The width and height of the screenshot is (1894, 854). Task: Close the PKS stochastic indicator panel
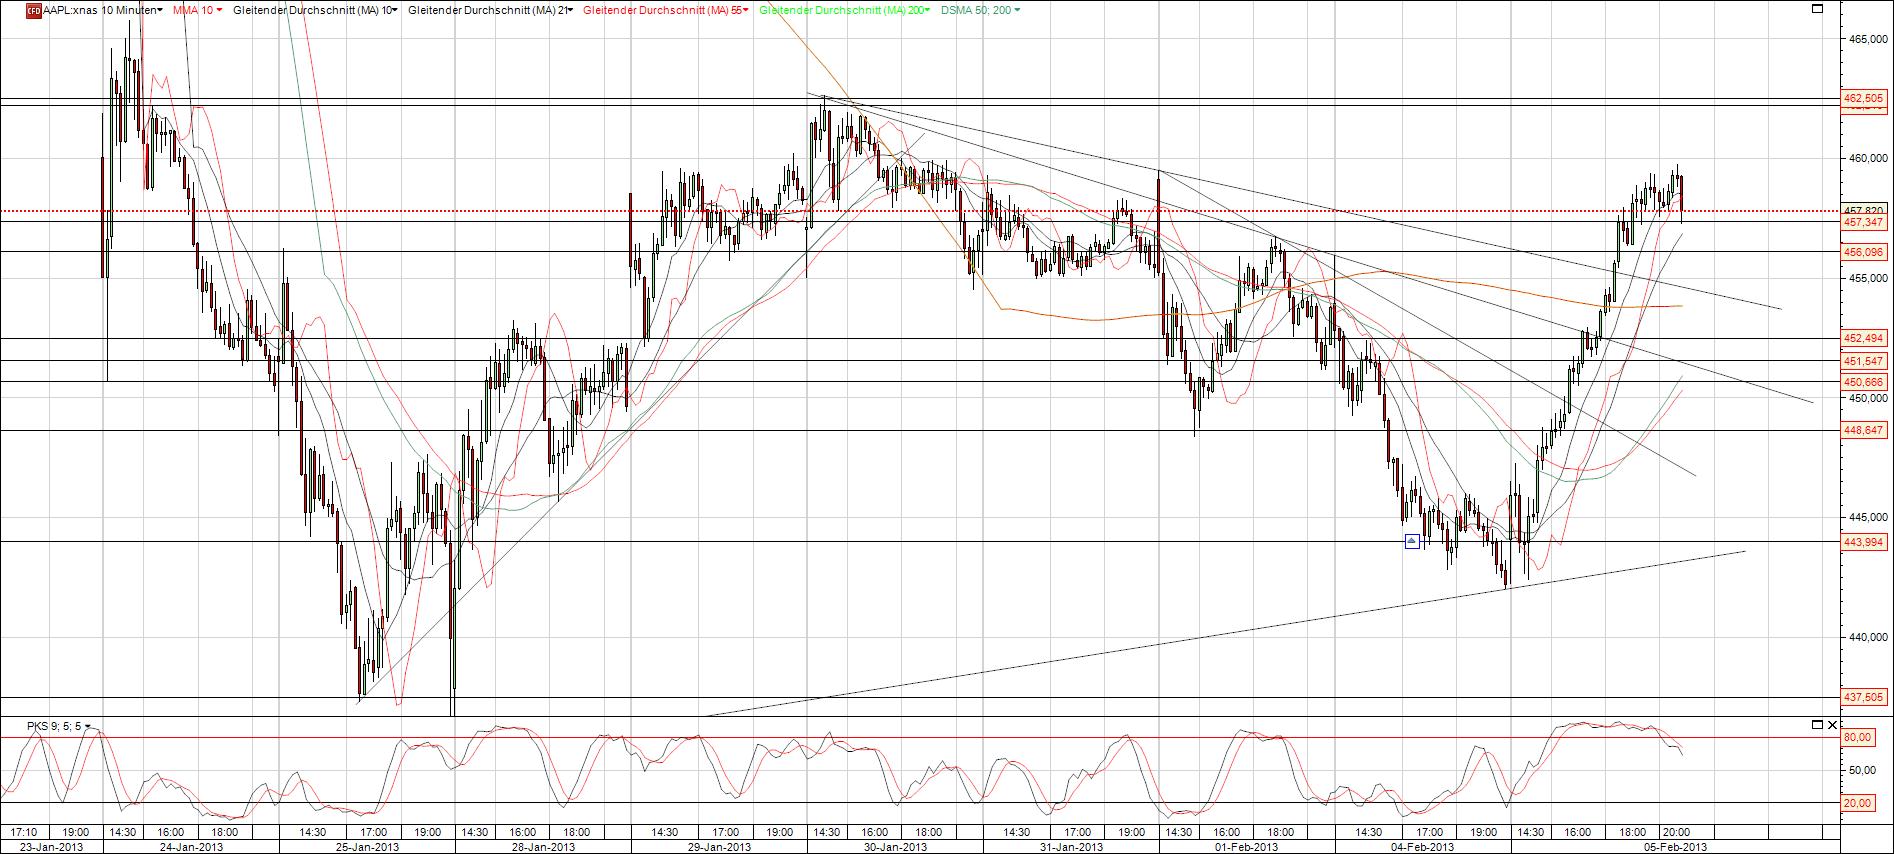click(1831, 724)
